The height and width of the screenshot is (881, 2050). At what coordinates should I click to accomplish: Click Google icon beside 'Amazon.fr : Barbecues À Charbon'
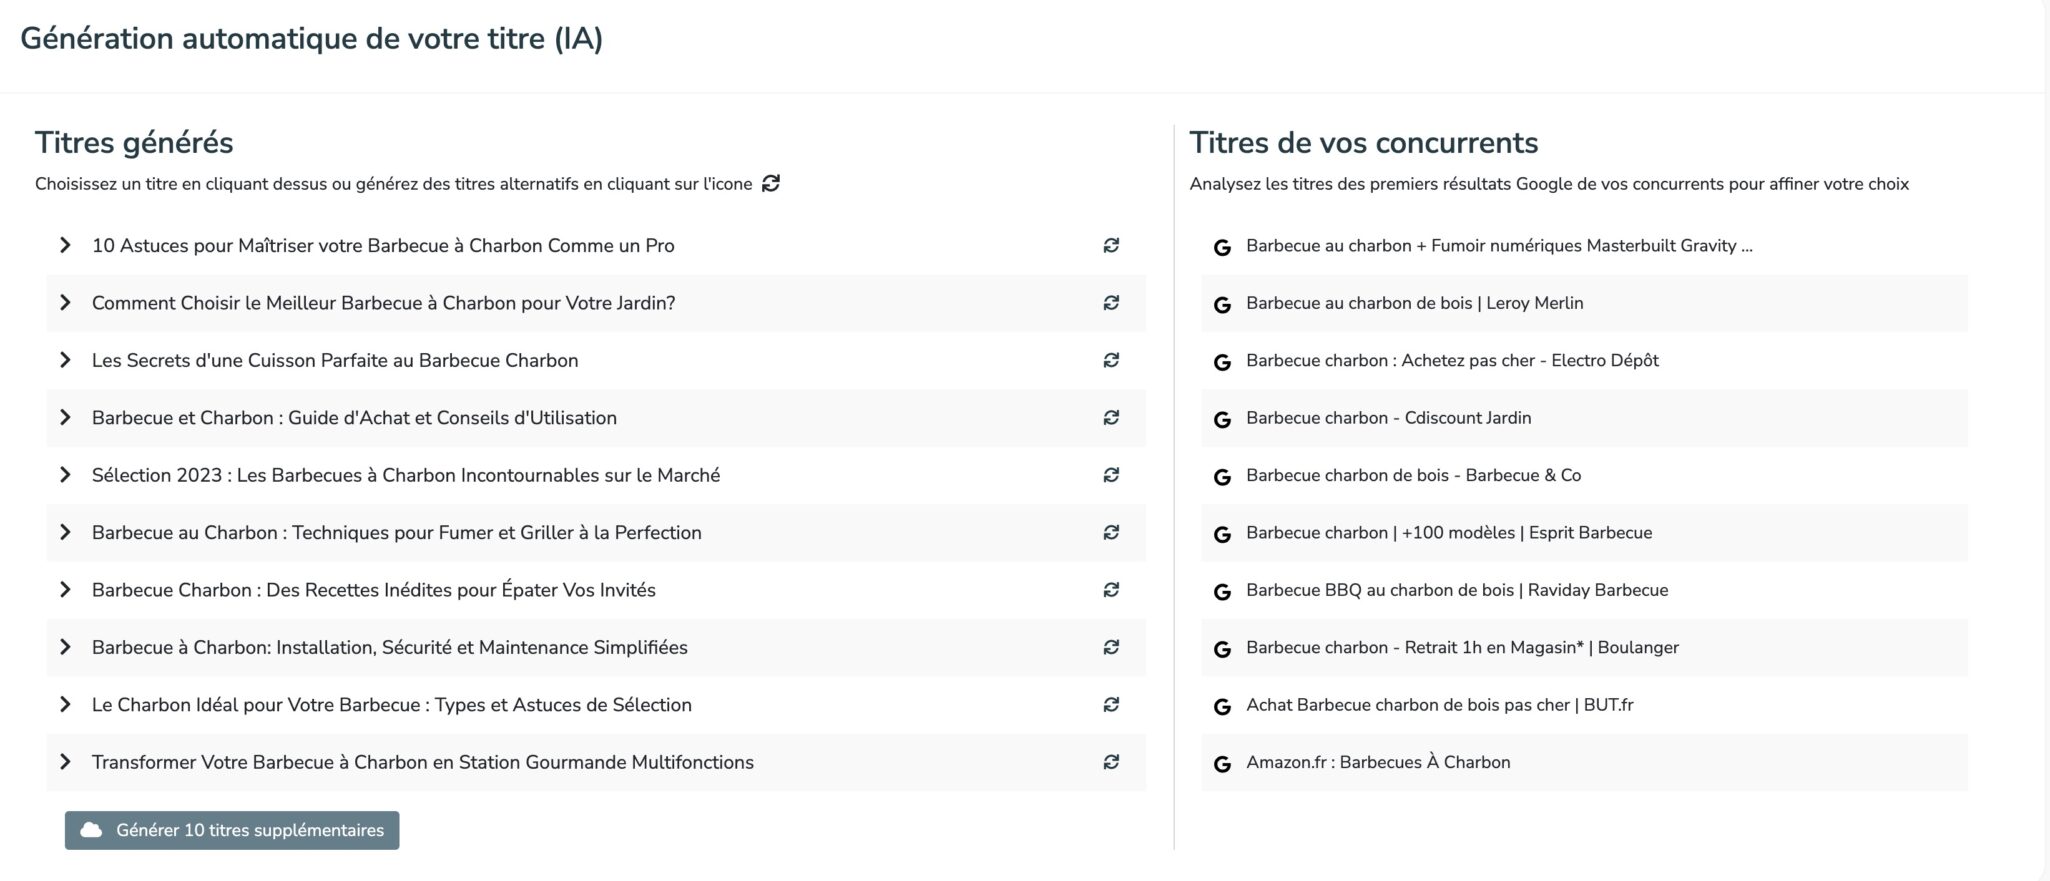click(1221, 764)
